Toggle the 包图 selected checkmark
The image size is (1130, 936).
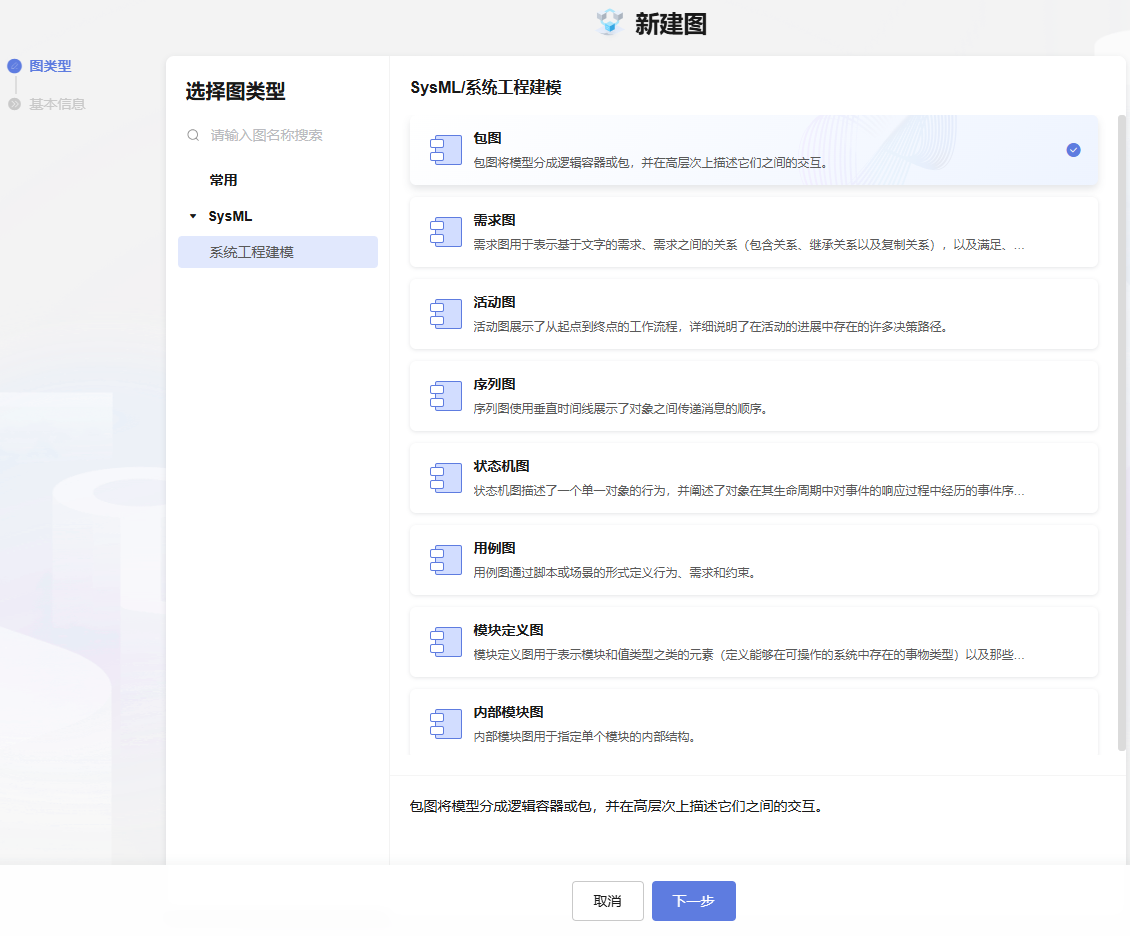1073,150
